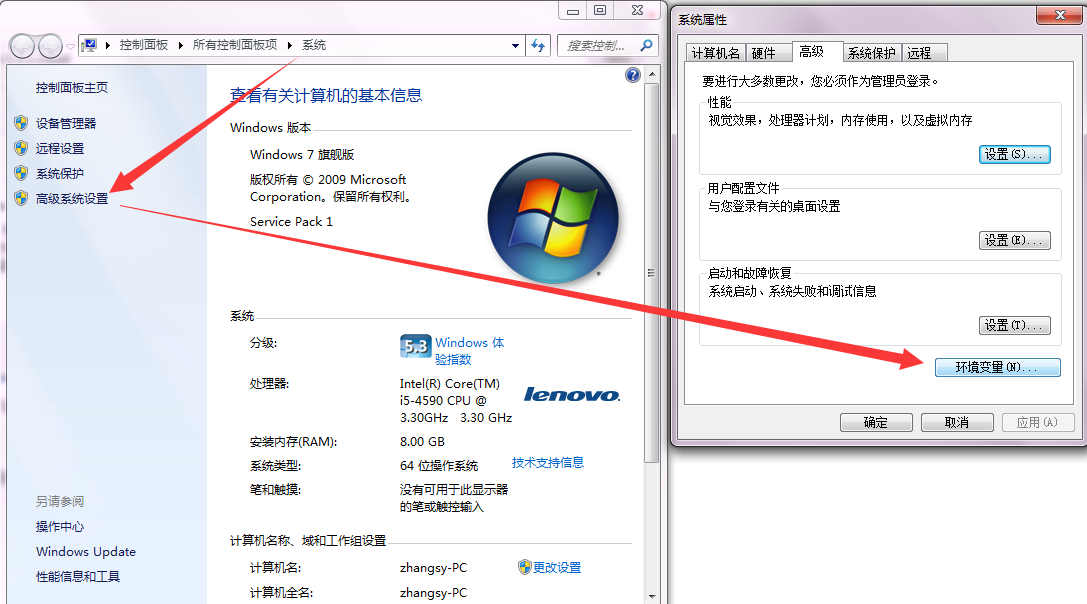Click the 5.3 Windows experience score badge
Screen dimensions: 1087x604
(x=415, y=346)
